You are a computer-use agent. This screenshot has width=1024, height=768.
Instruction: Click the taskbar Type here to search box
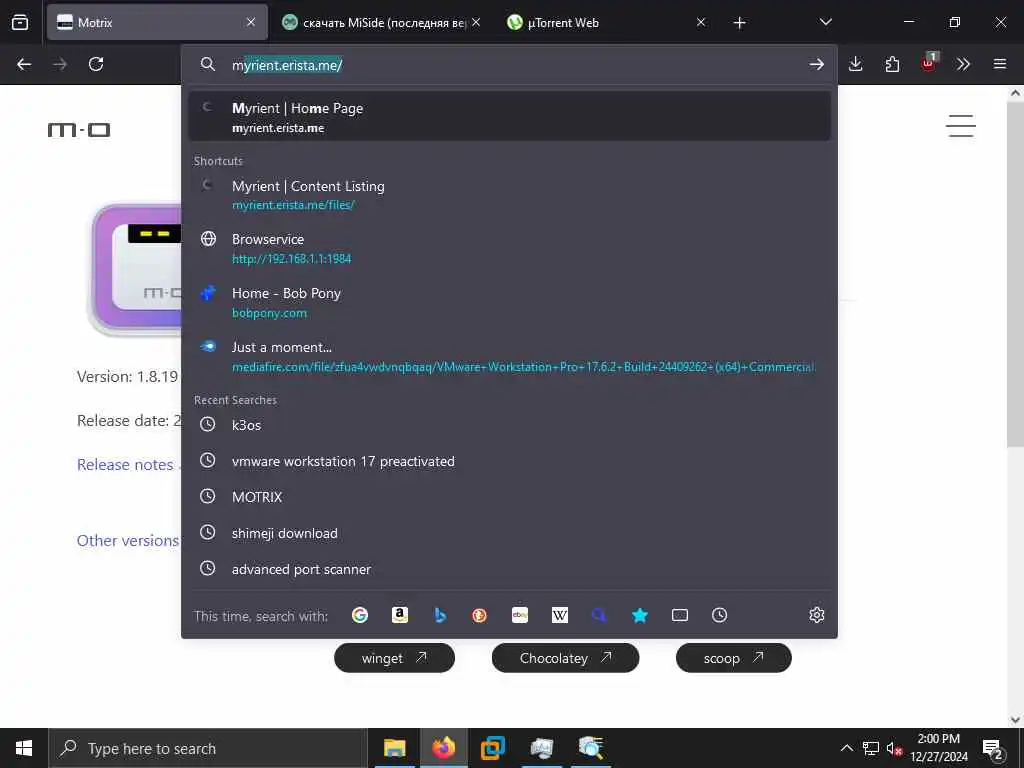pyautogui.click(x=208, y=748)
